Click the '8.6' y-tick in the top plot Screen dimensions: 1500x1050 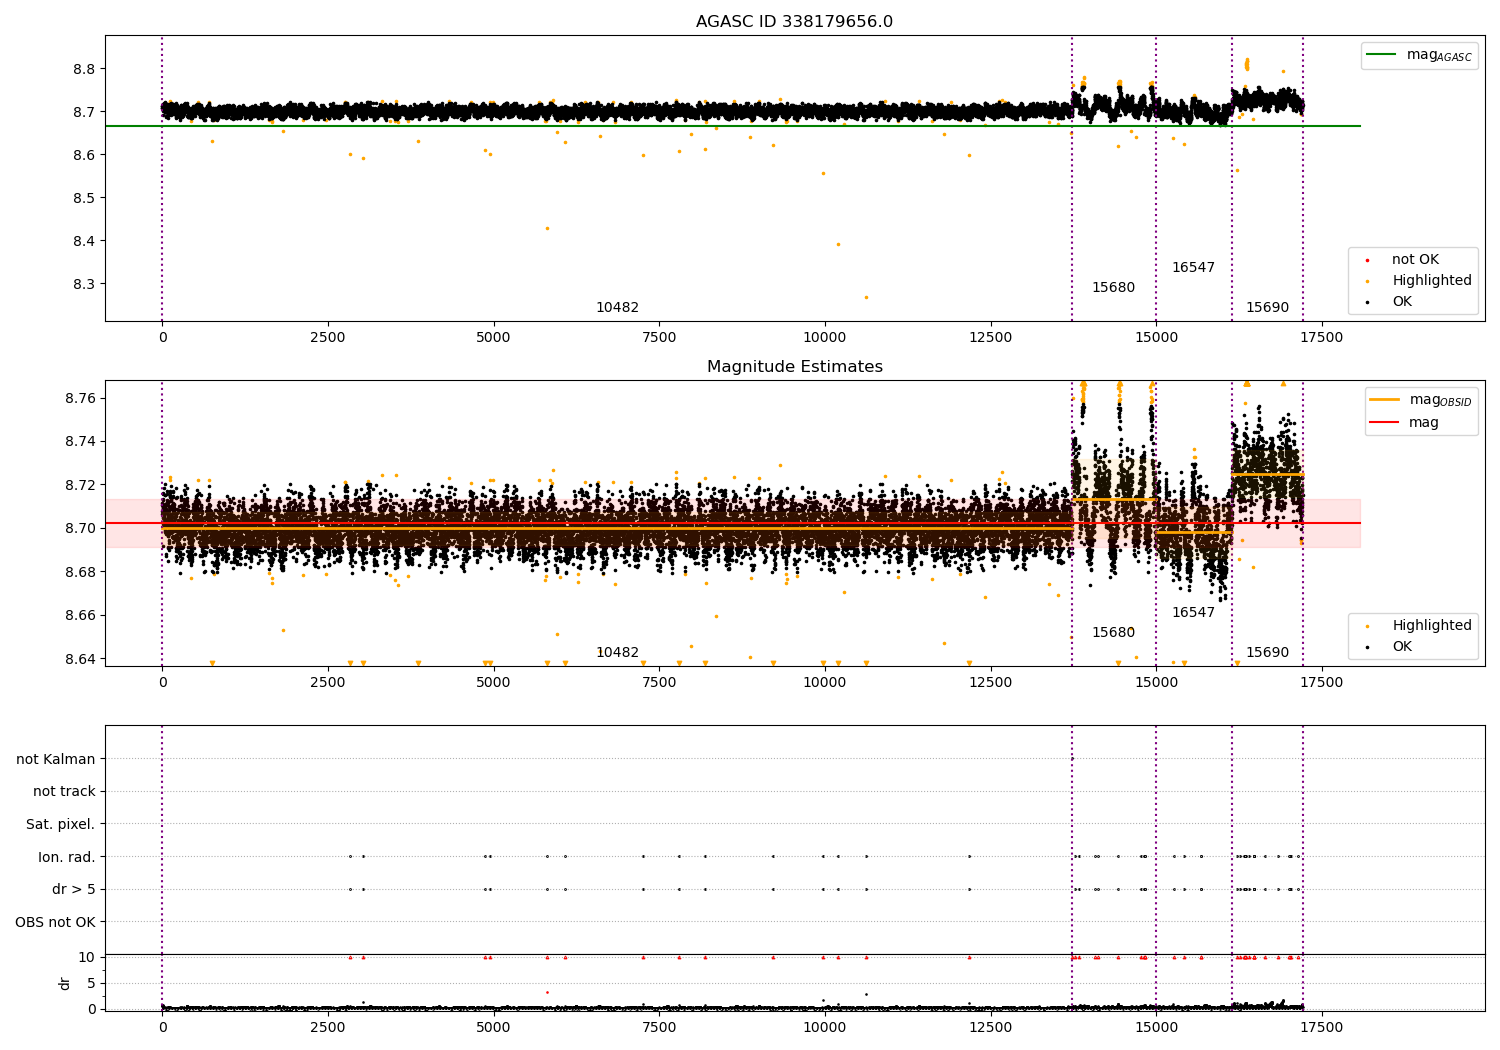tap(84, 155)
